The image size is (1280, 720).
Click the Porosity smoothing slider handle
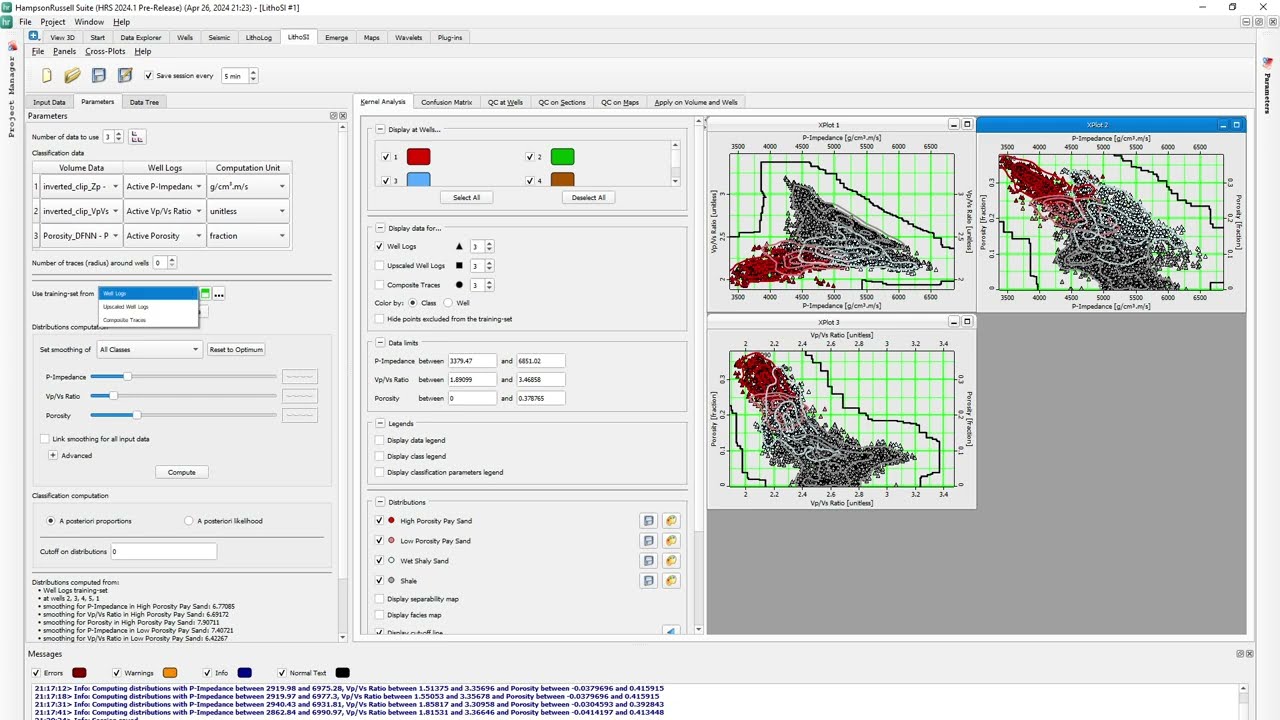click(x=136, y=415)
